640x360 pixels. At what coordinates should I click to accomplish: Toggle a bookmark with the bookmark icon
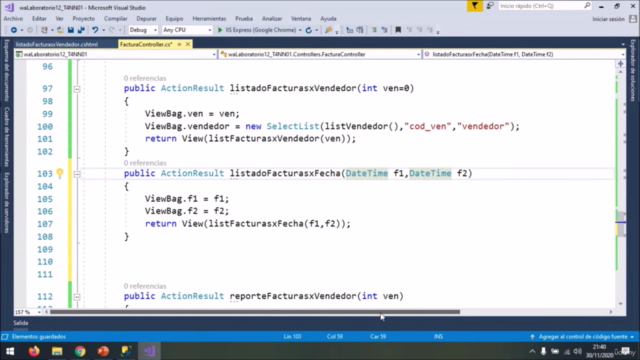(398, 30)
